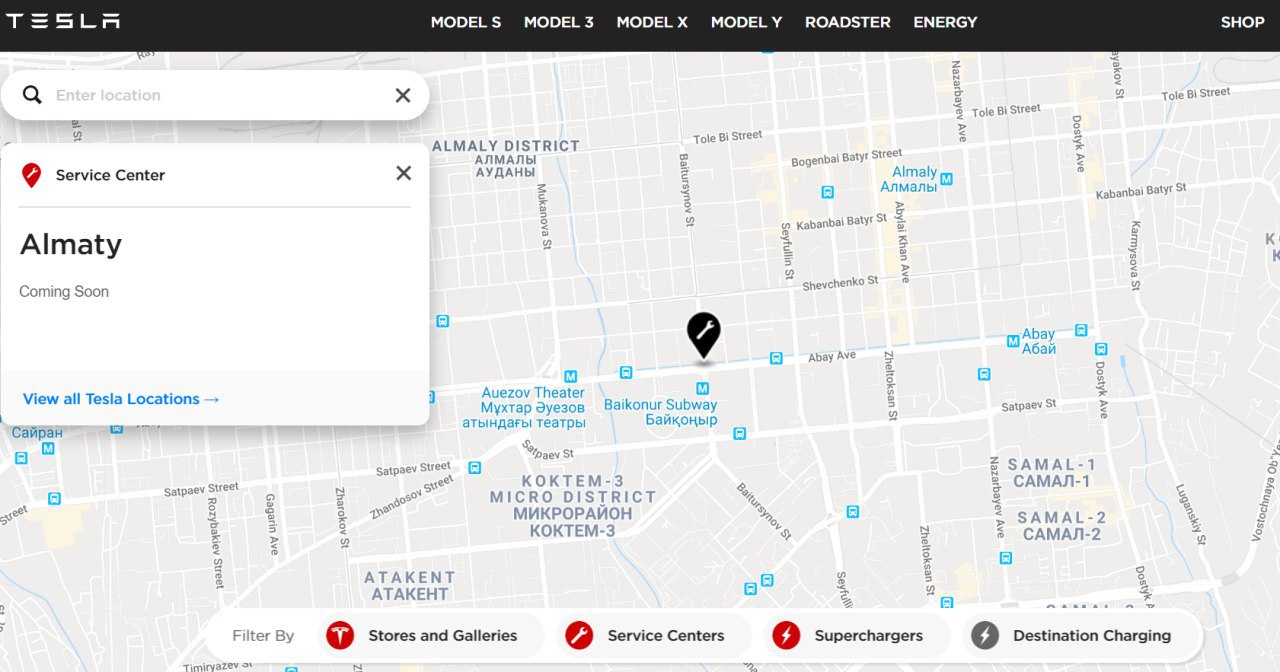The height and width of the screenshot is (672, 1280).
Task: Open the Model S menu
Action: (466, 22)
